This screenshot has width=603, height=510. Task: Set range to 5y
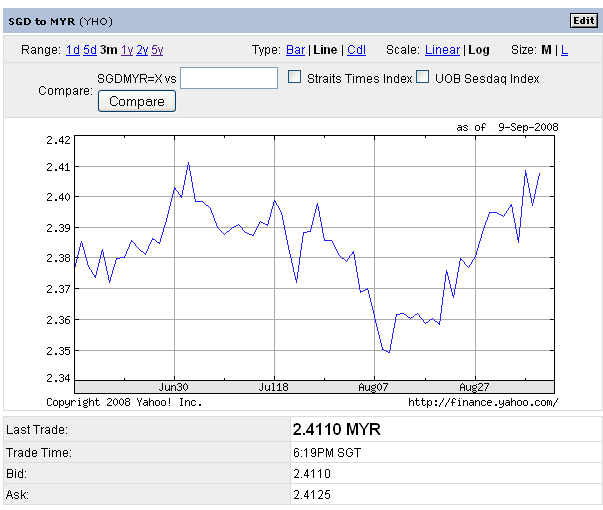click(x=157, y=50)
